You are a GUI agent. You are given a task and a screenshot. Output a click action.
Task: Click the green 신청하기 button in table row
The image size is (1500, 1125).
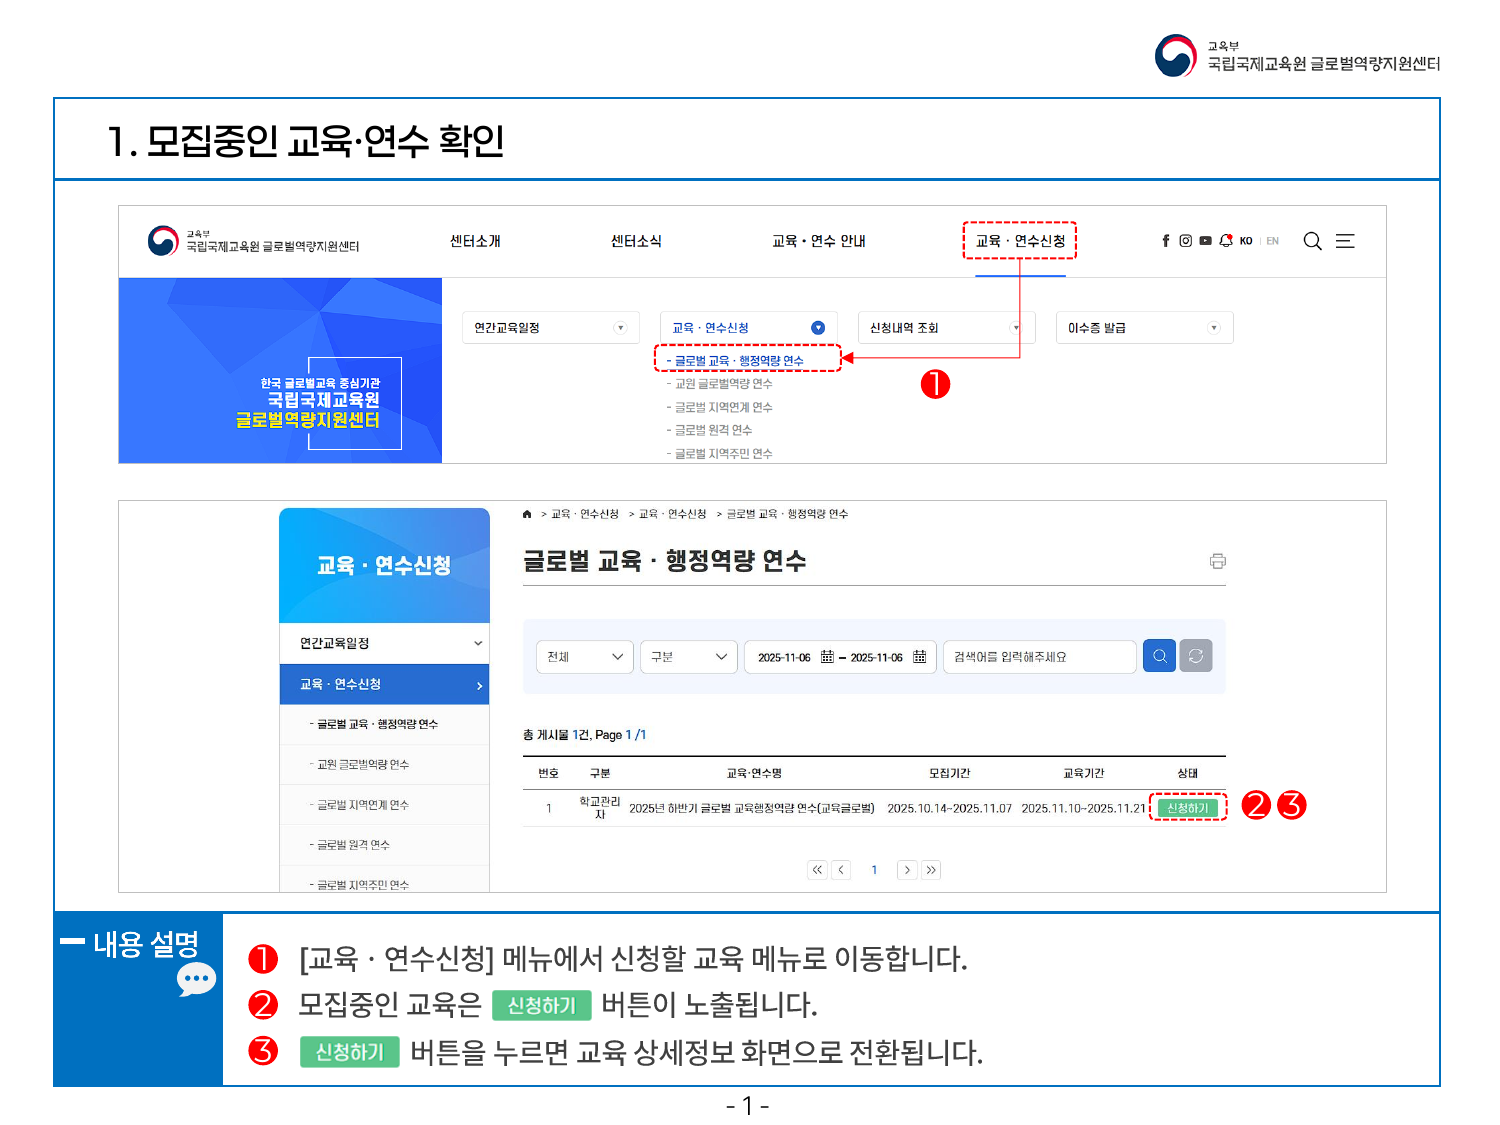(1187, 808)
